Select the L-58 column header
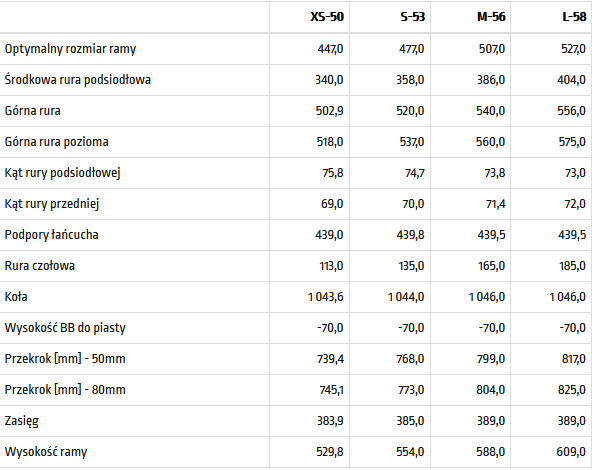This screenshot has height=470, width=592. (x=574, y=17)
